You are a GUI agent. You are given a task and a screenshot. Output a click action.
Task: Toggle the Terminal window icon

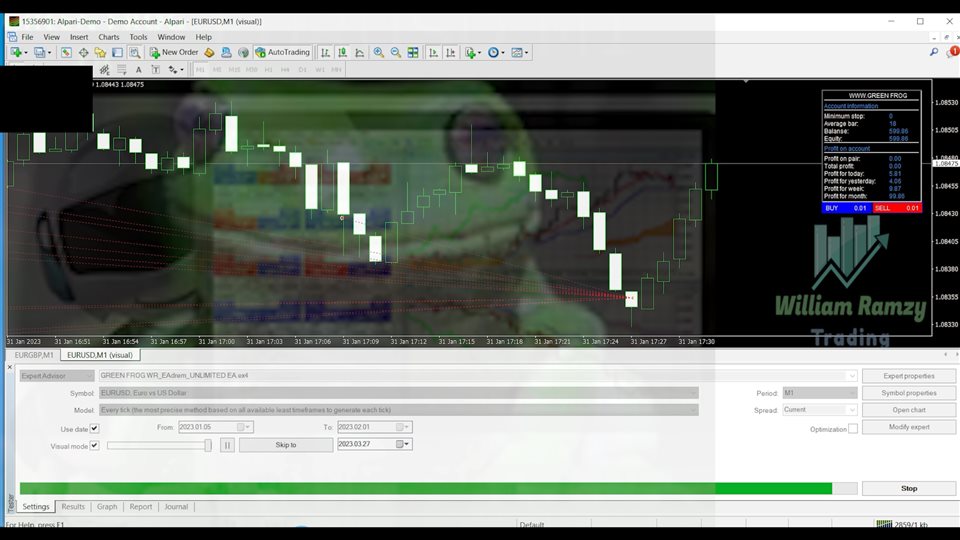(x=118, y=53)
